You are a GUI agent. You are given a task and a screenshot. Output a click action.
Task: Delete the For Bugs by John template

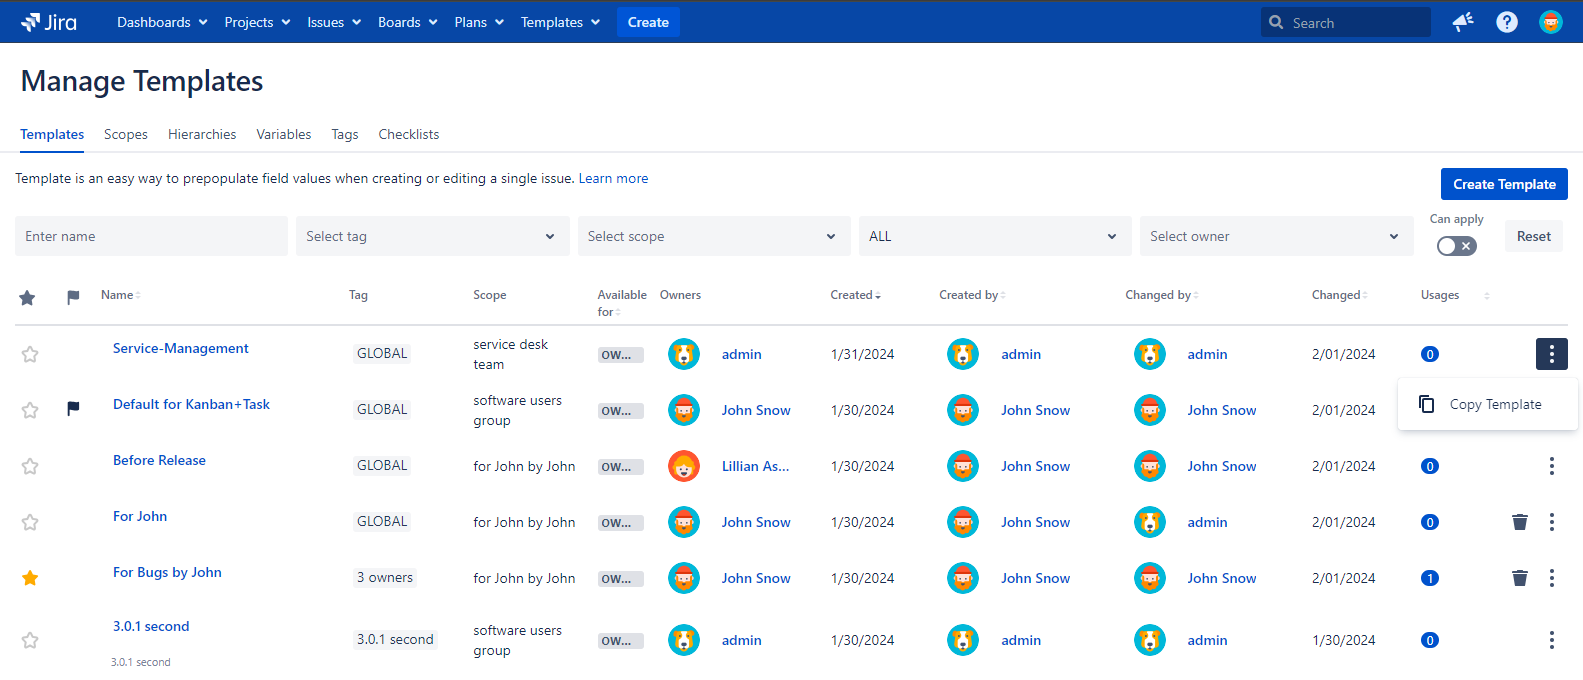[1519, 578]
